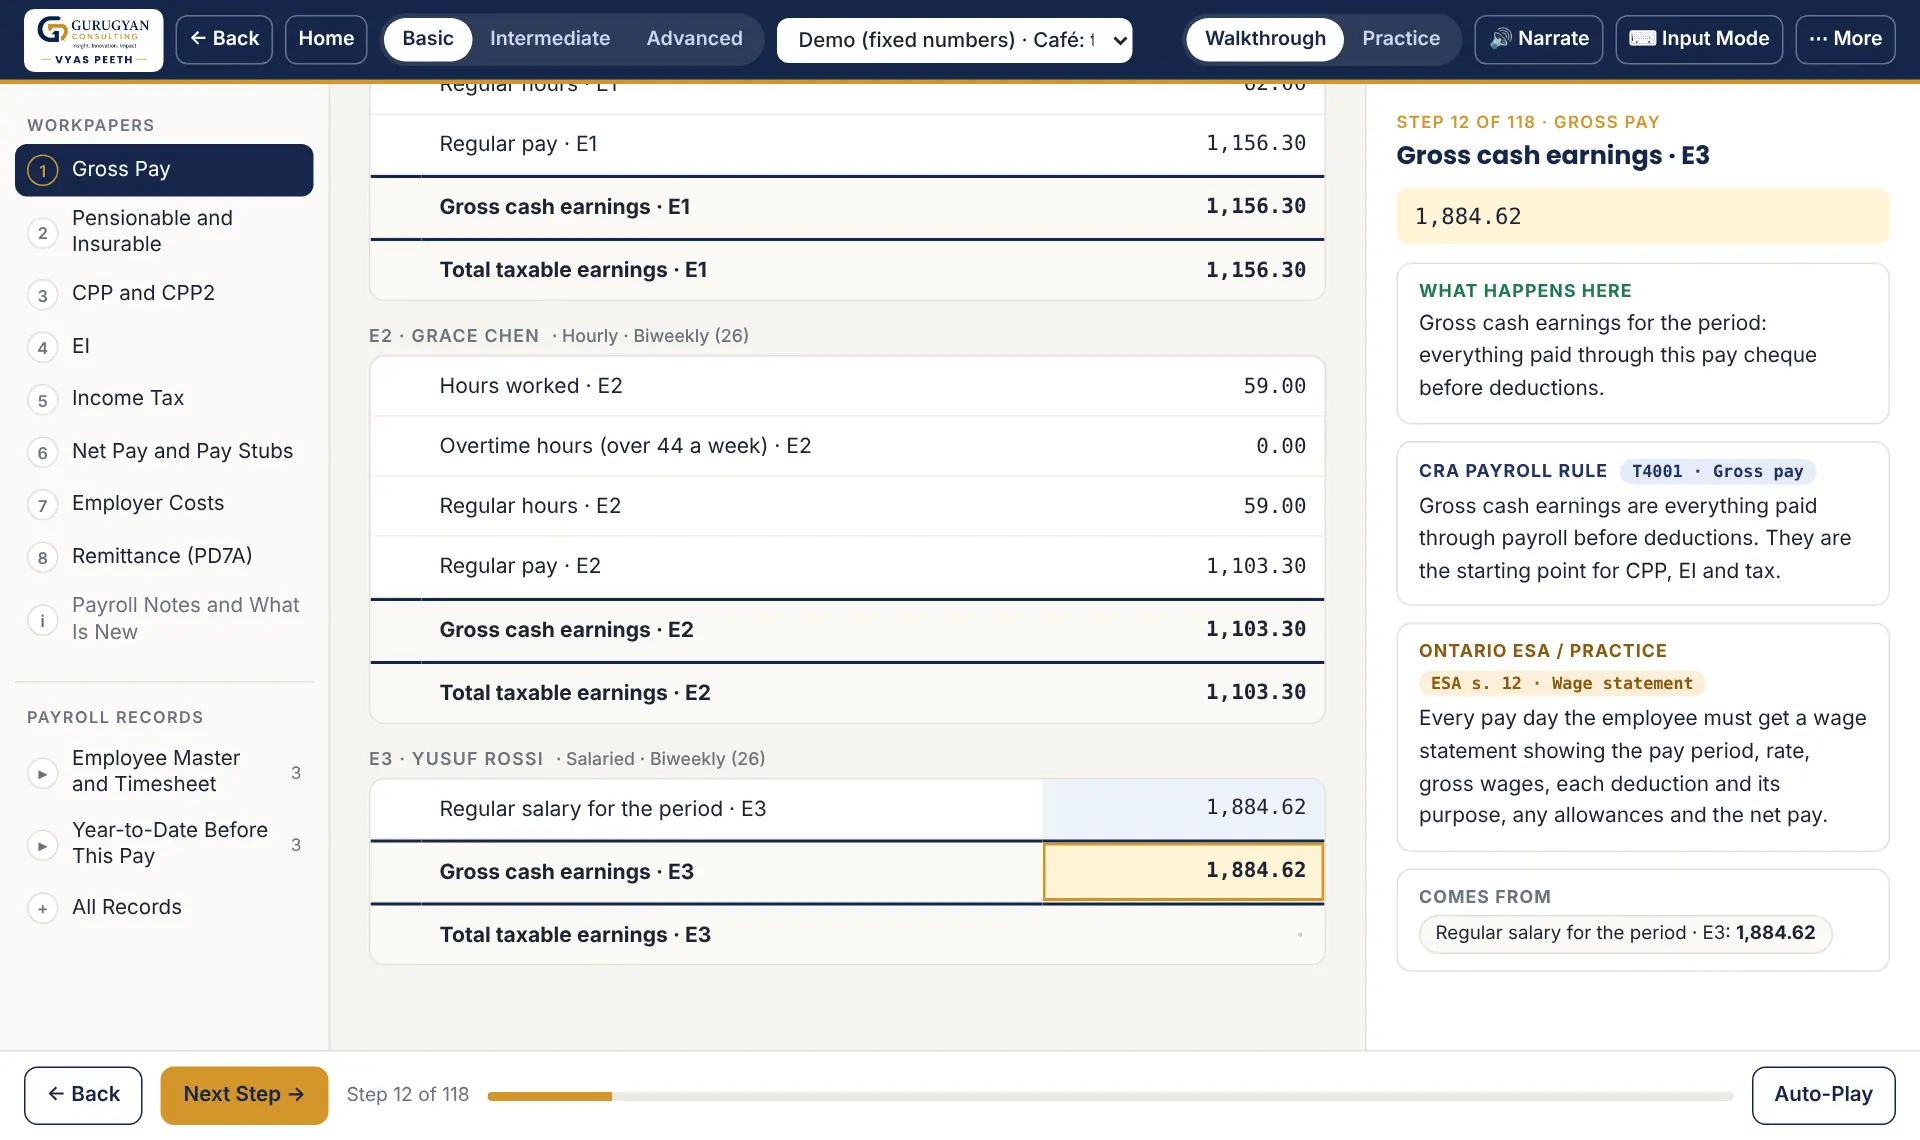This screenshot has width=1920, height=1140.
Task: Turn on Narrate audio
Action: coord(1539,39)
